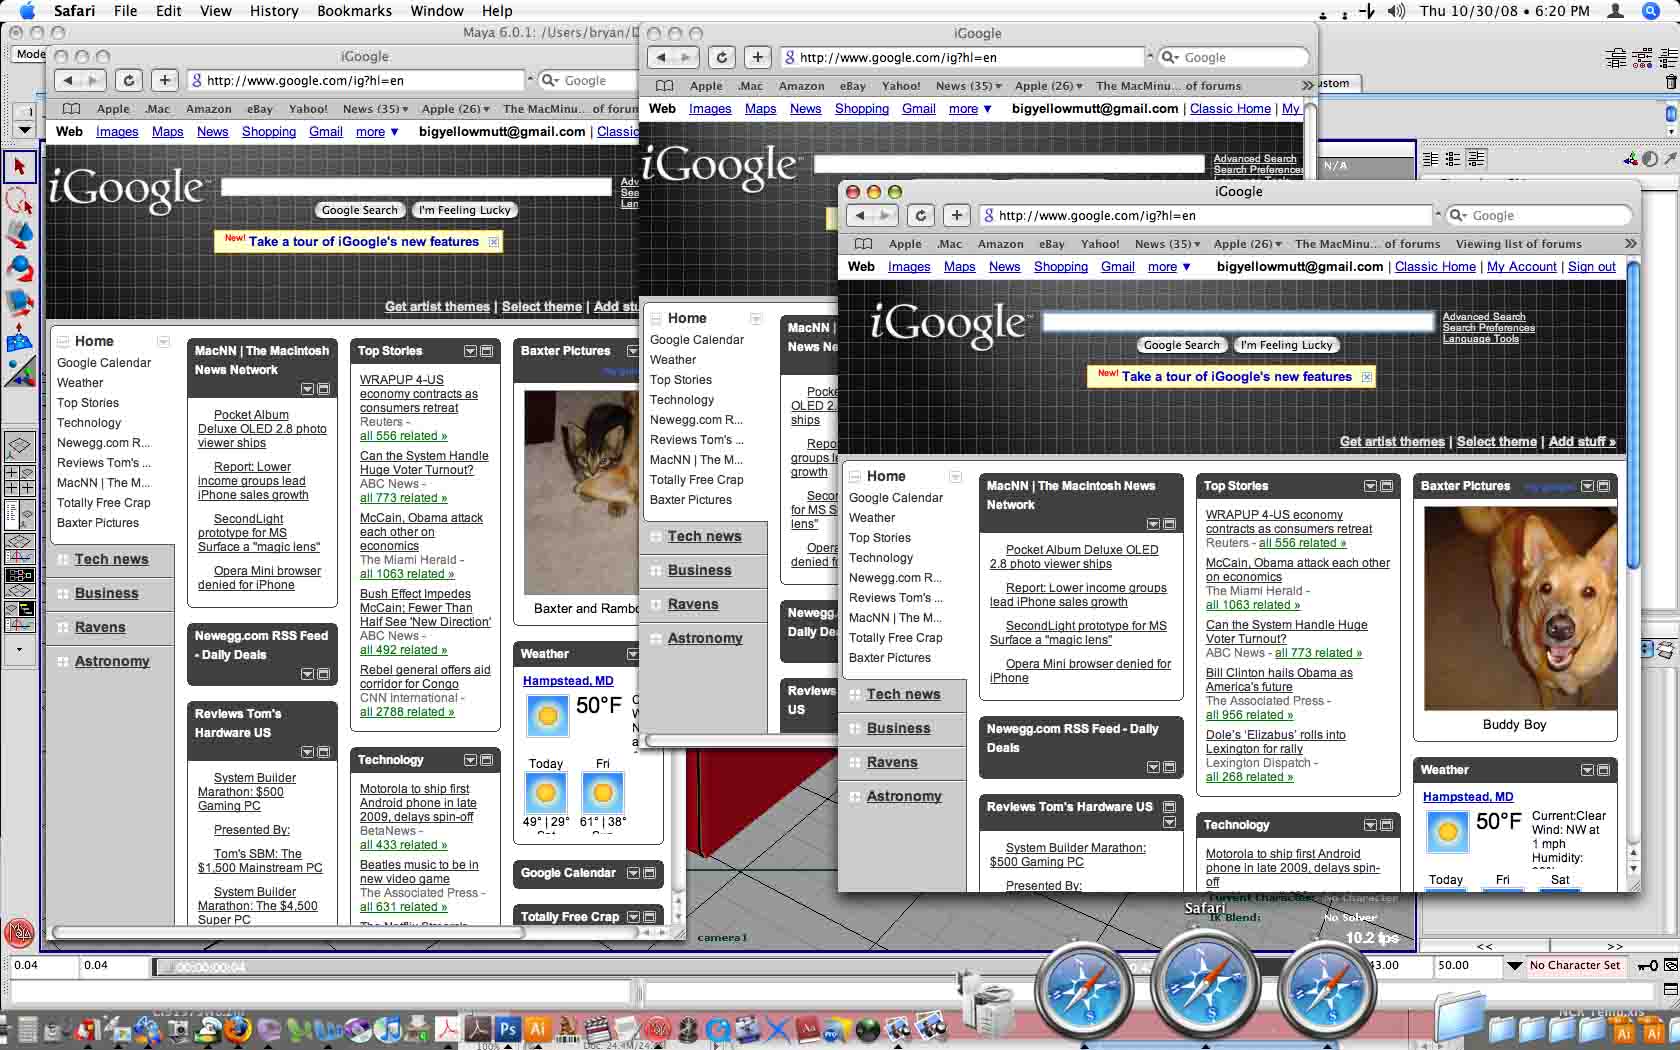Open Home tab dropdown in front iGoogle sidebar
This screenshot has width=1680, height=1050.
956,477
